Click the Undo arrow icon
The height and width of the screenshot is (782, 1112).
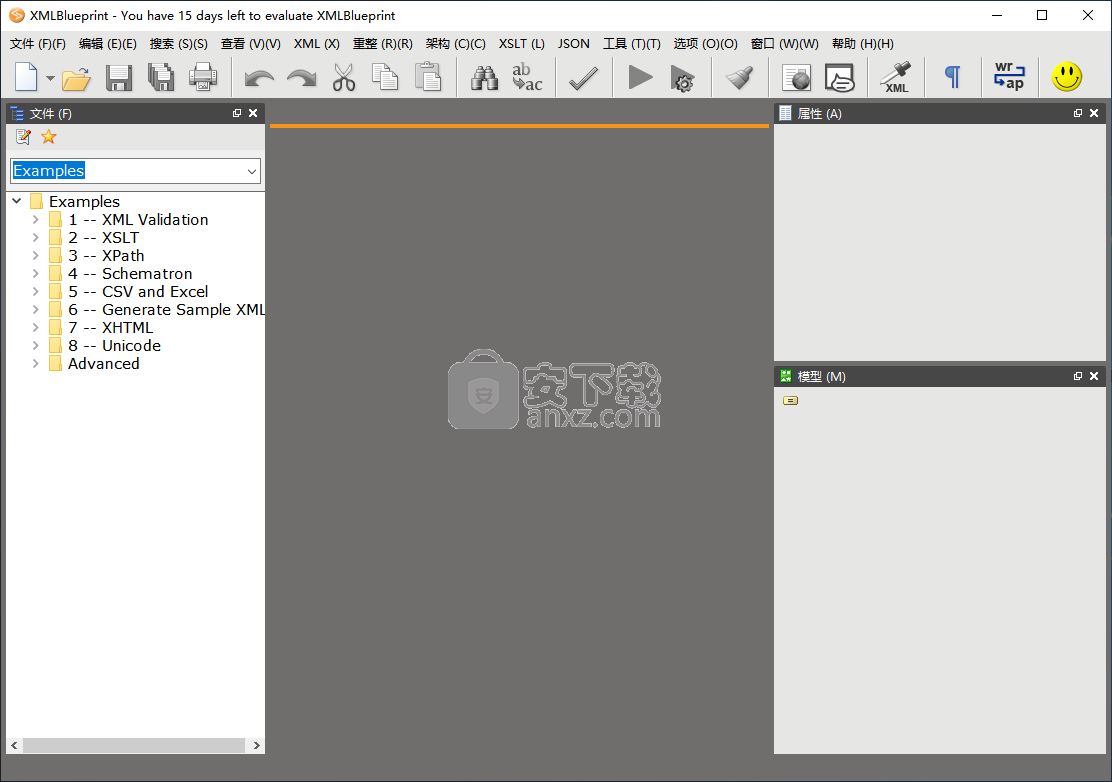259,78
